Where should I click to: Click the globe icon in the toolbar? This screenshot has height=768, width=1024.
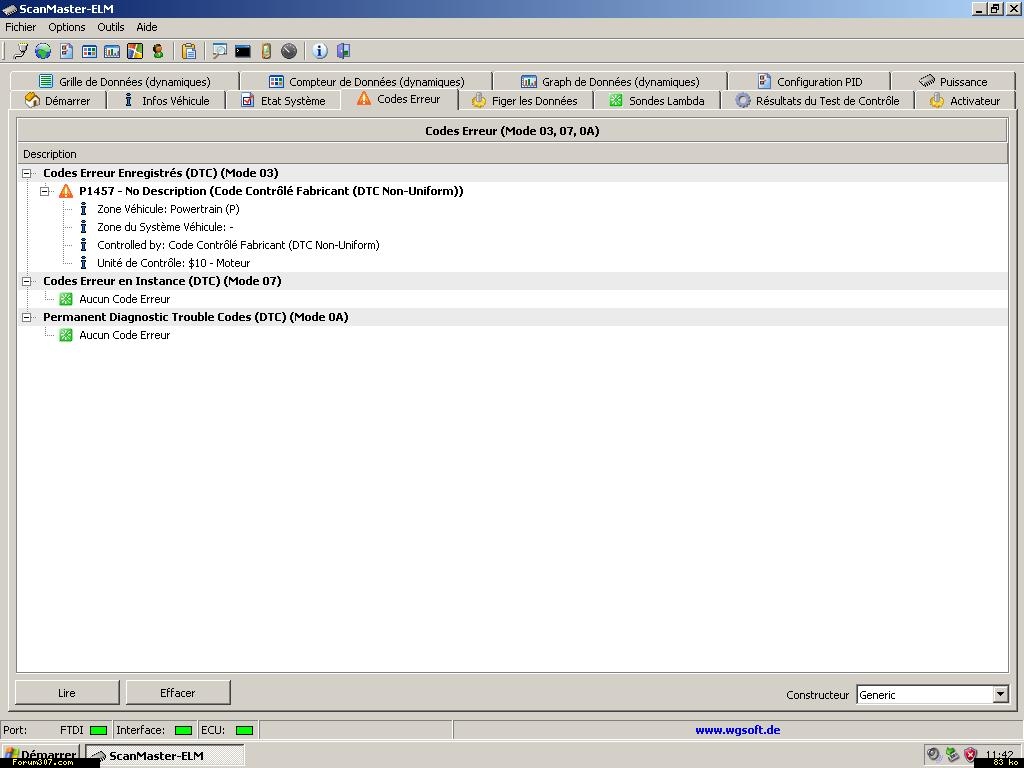coord(43,51)
